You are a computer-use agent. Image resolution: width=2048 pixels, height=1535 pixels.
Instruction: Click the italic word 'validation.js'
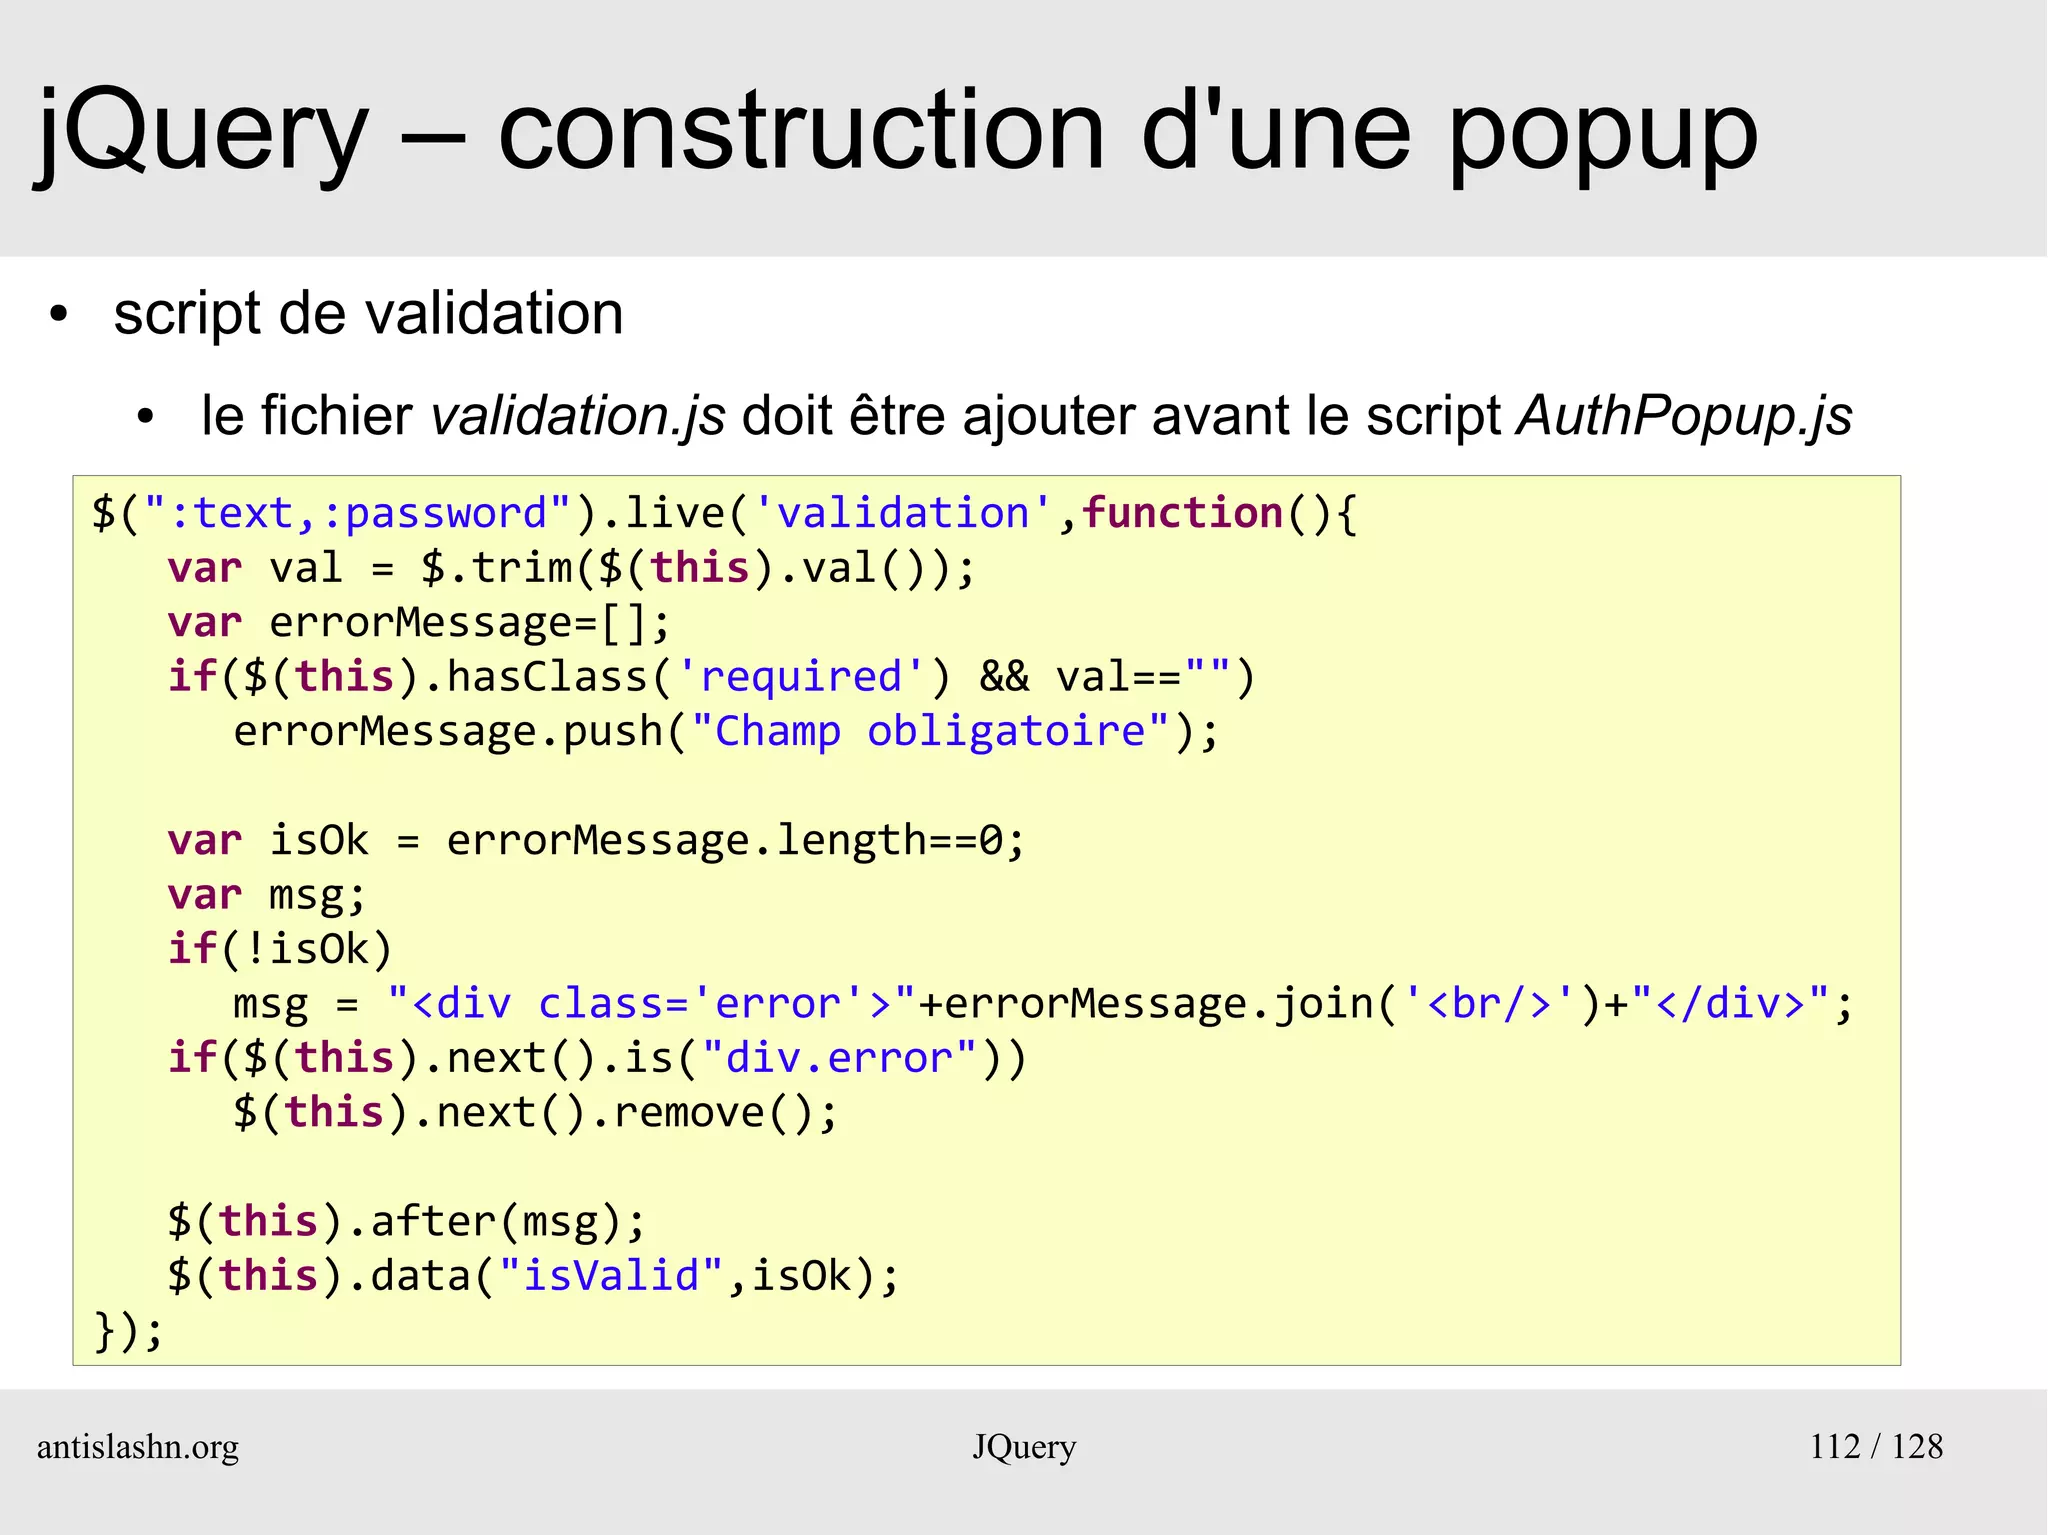click(x=577, y=416)
